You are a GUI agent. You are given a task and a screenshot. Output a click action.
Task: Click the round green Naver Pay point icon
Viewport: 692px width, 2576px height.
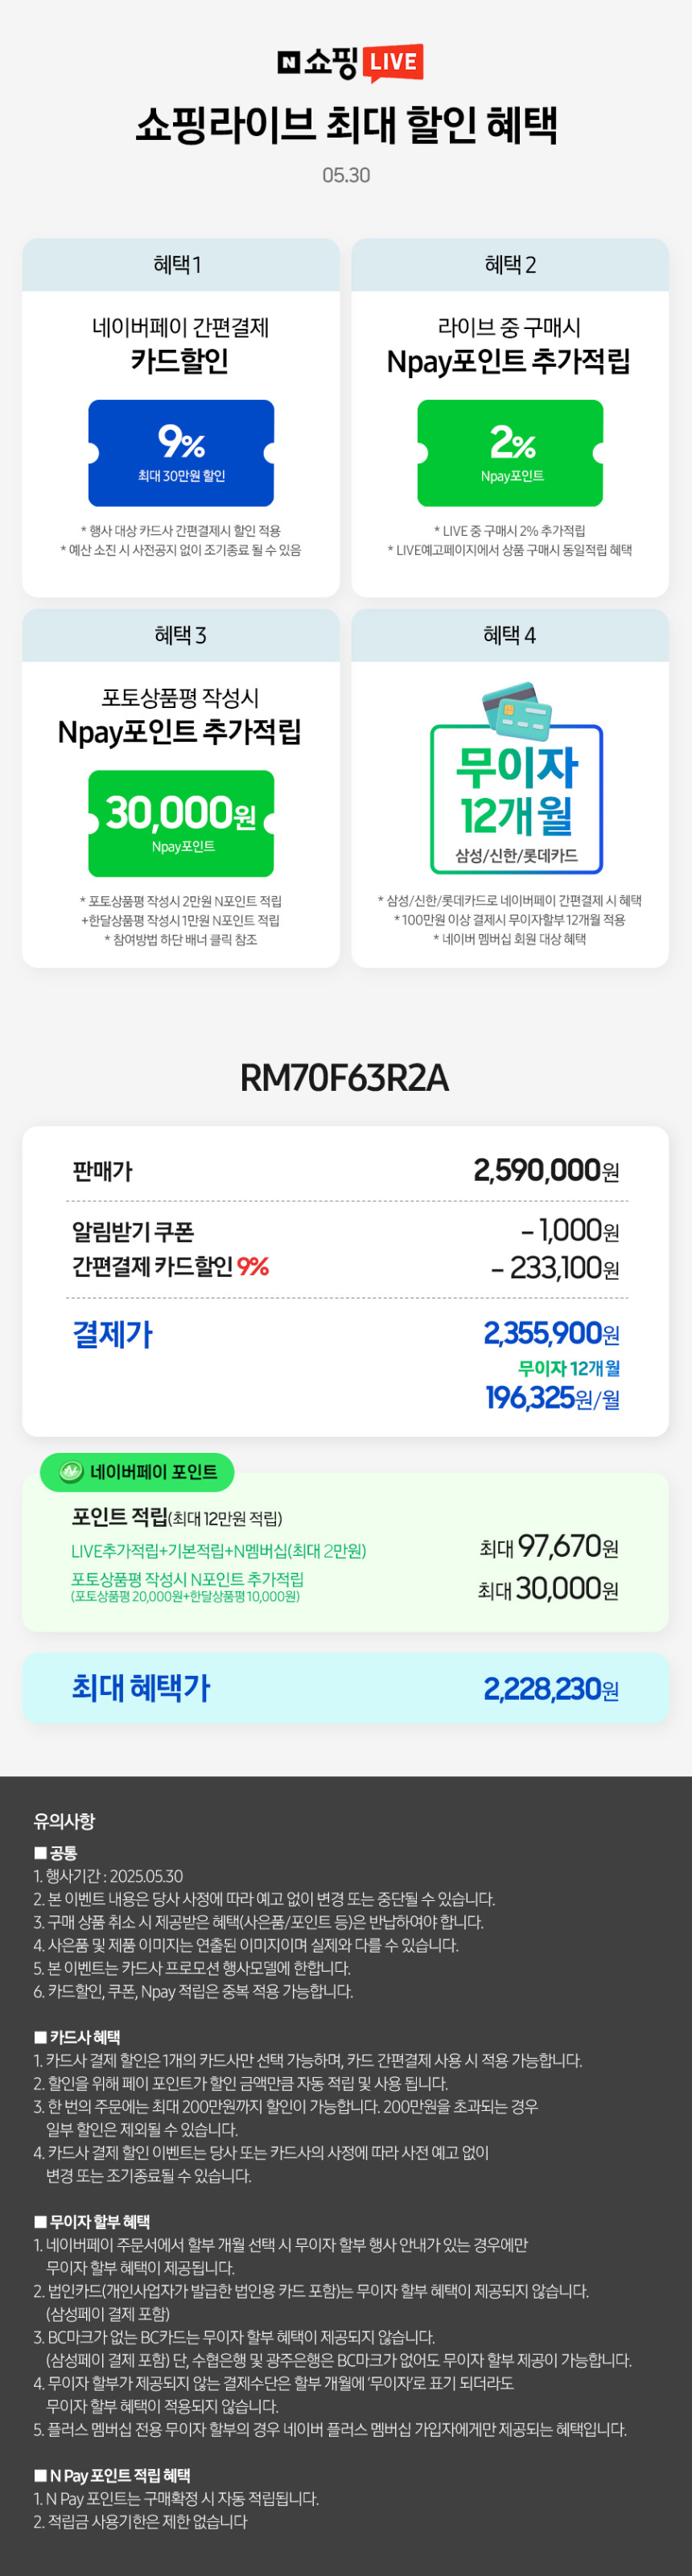pyautogui.click(x=70, y=1471)
